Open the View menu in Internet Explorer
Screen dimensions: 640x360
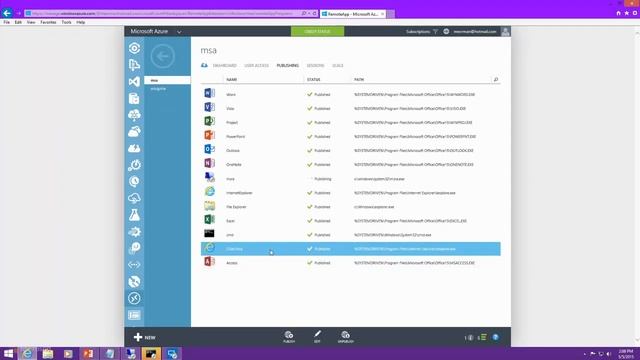[31, 22]
